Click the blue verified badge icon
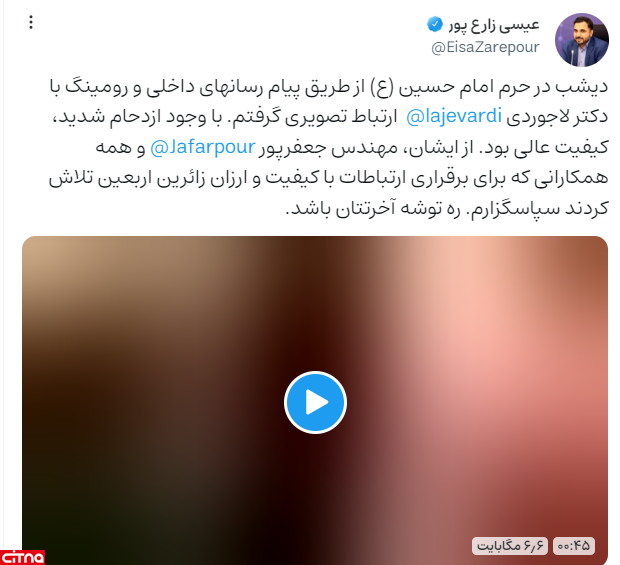Viewport: 620px width, 565px height. coord(435,25)
